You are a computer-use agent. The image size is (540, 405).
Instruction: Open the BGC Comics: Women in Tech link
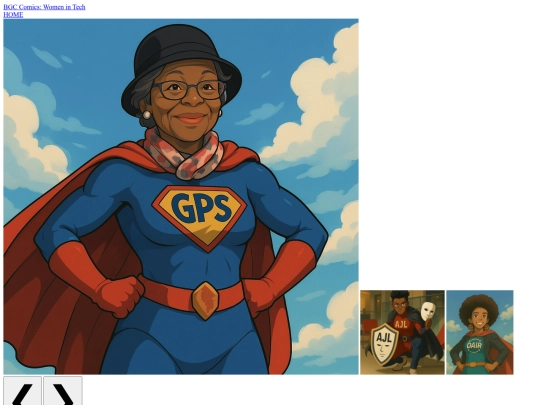click(44, 7)
